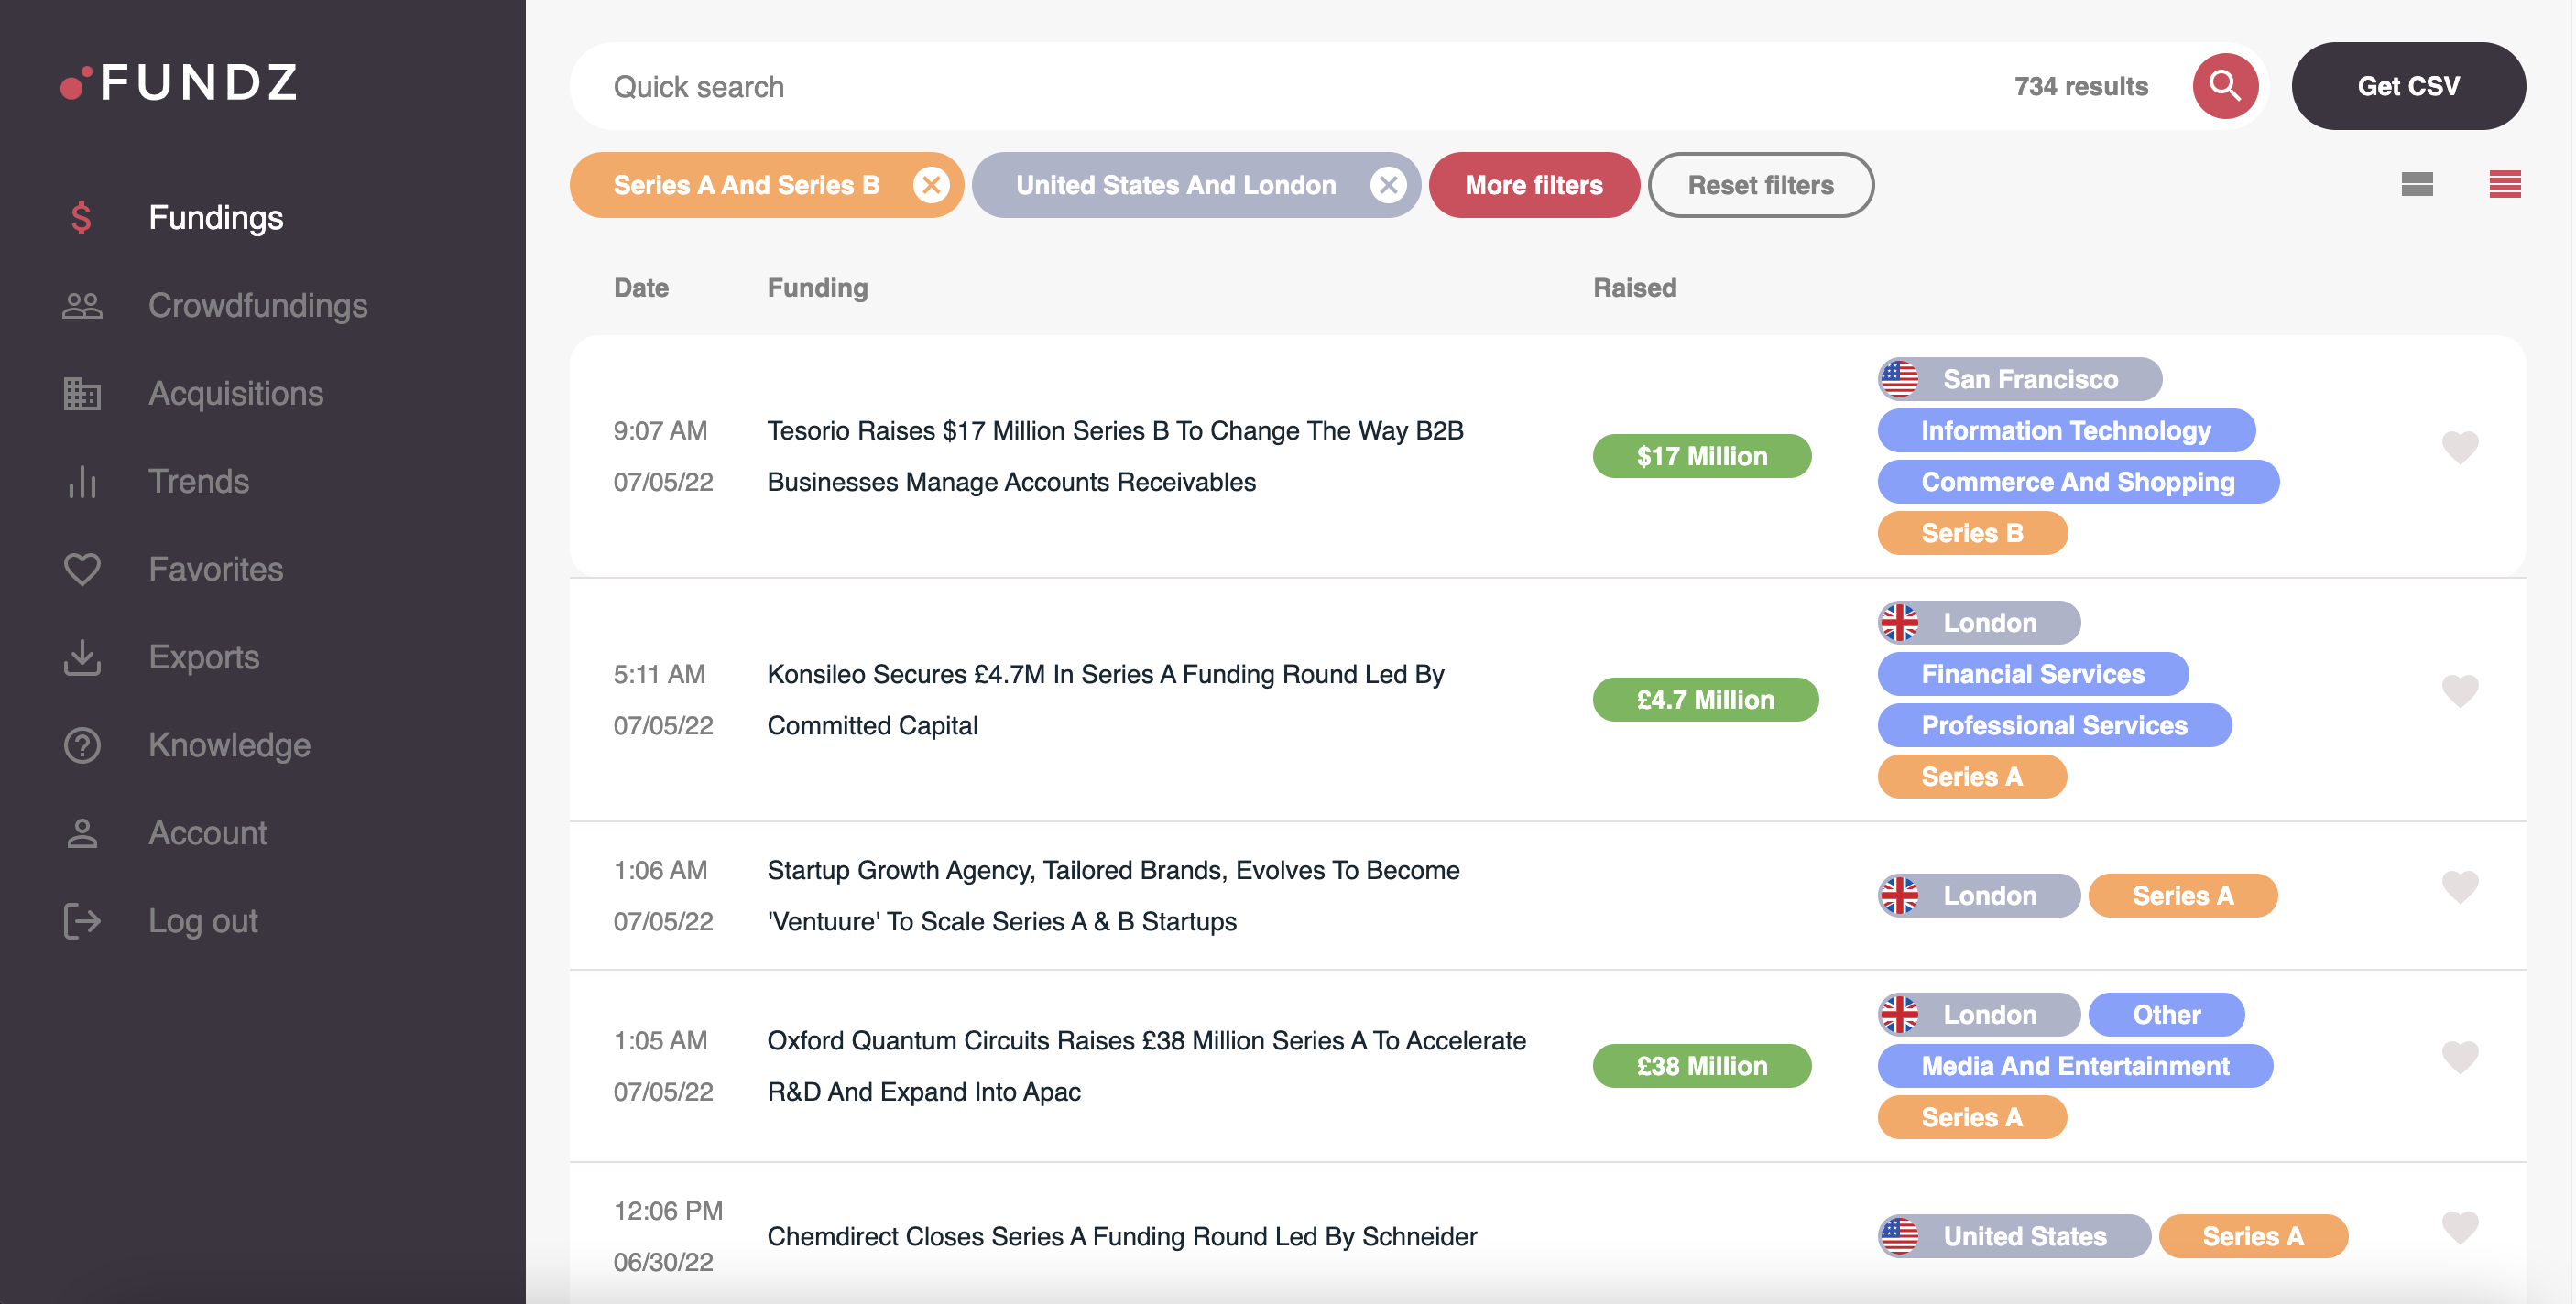The image size is (2576, 1304).
Task: Toggle favorite on the Oxford Quantum Circuits row
Action: point(2459,1057)
